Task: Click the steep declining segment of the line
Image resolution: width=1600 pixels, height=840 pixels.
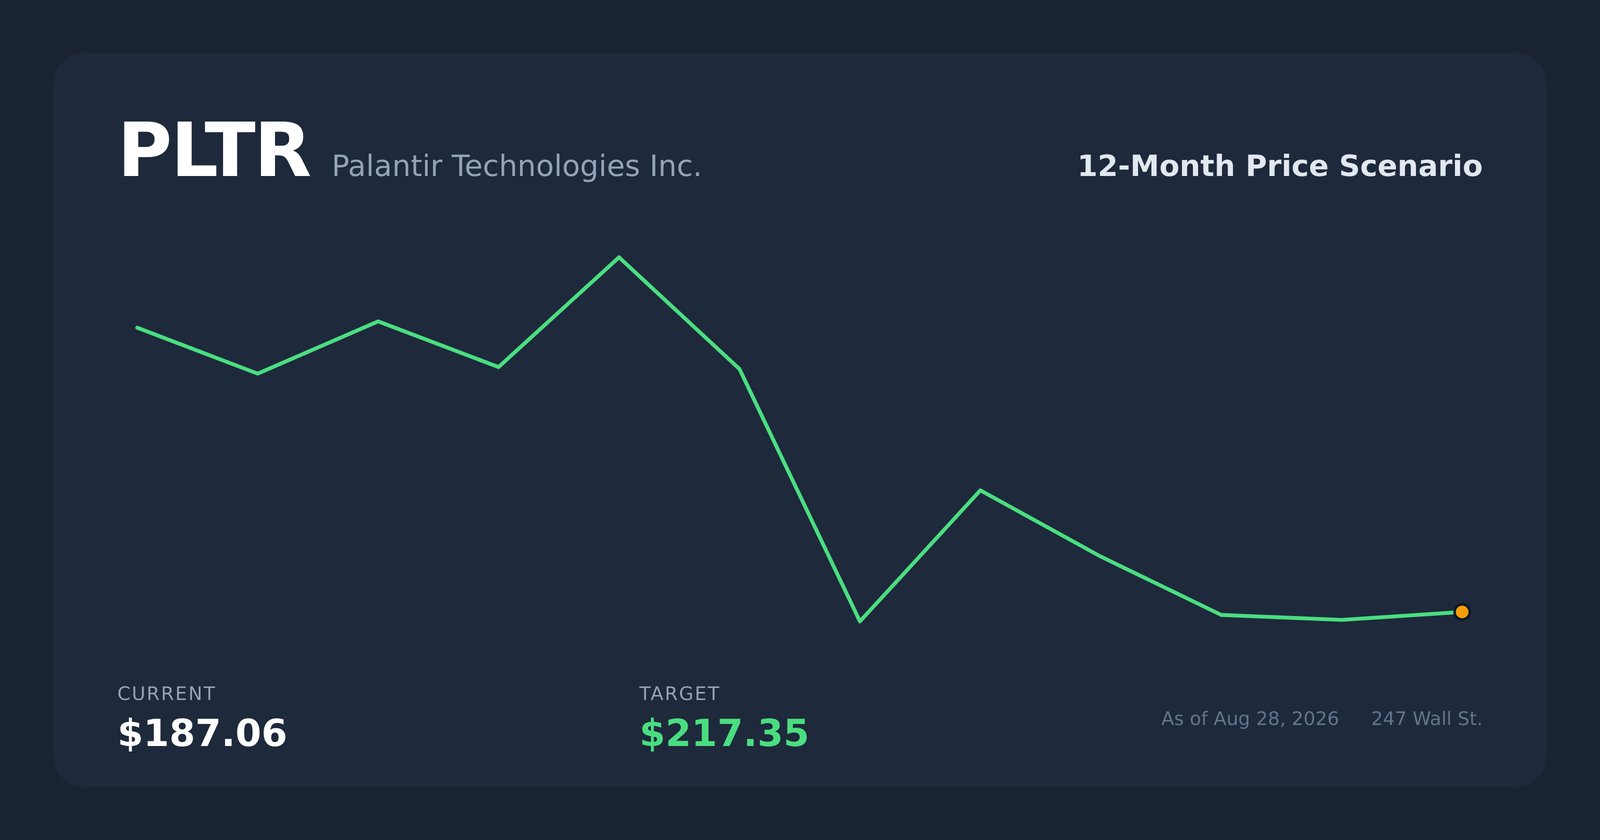Action: point(800,495)
